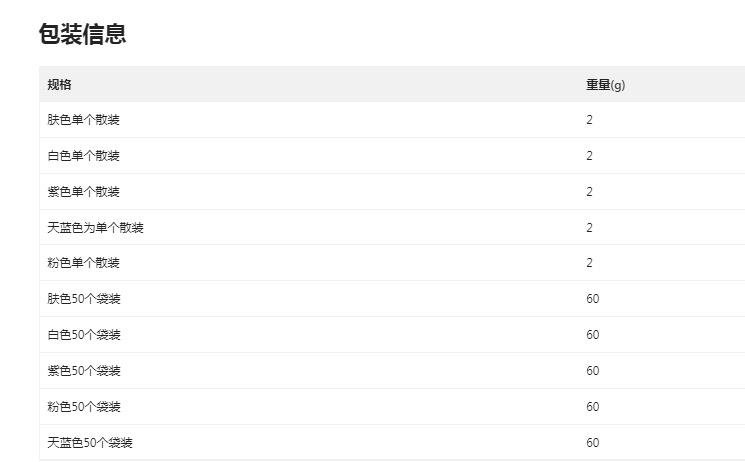This screenshot has width=745, height=462.
Task: Click the 粉色50个袋装 row label
Action: point(84,407)
